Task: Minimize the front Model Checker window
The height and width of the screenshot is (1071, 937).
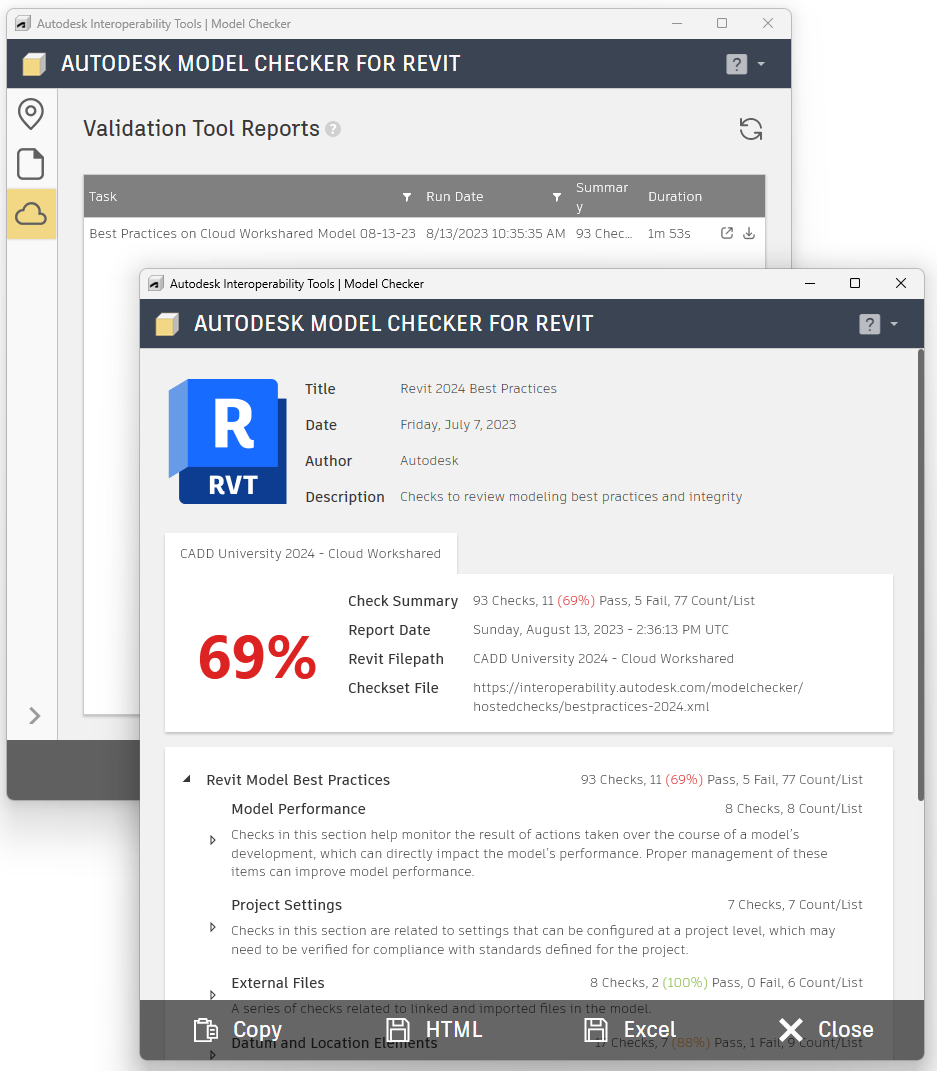Action: [x=810, y=283]
